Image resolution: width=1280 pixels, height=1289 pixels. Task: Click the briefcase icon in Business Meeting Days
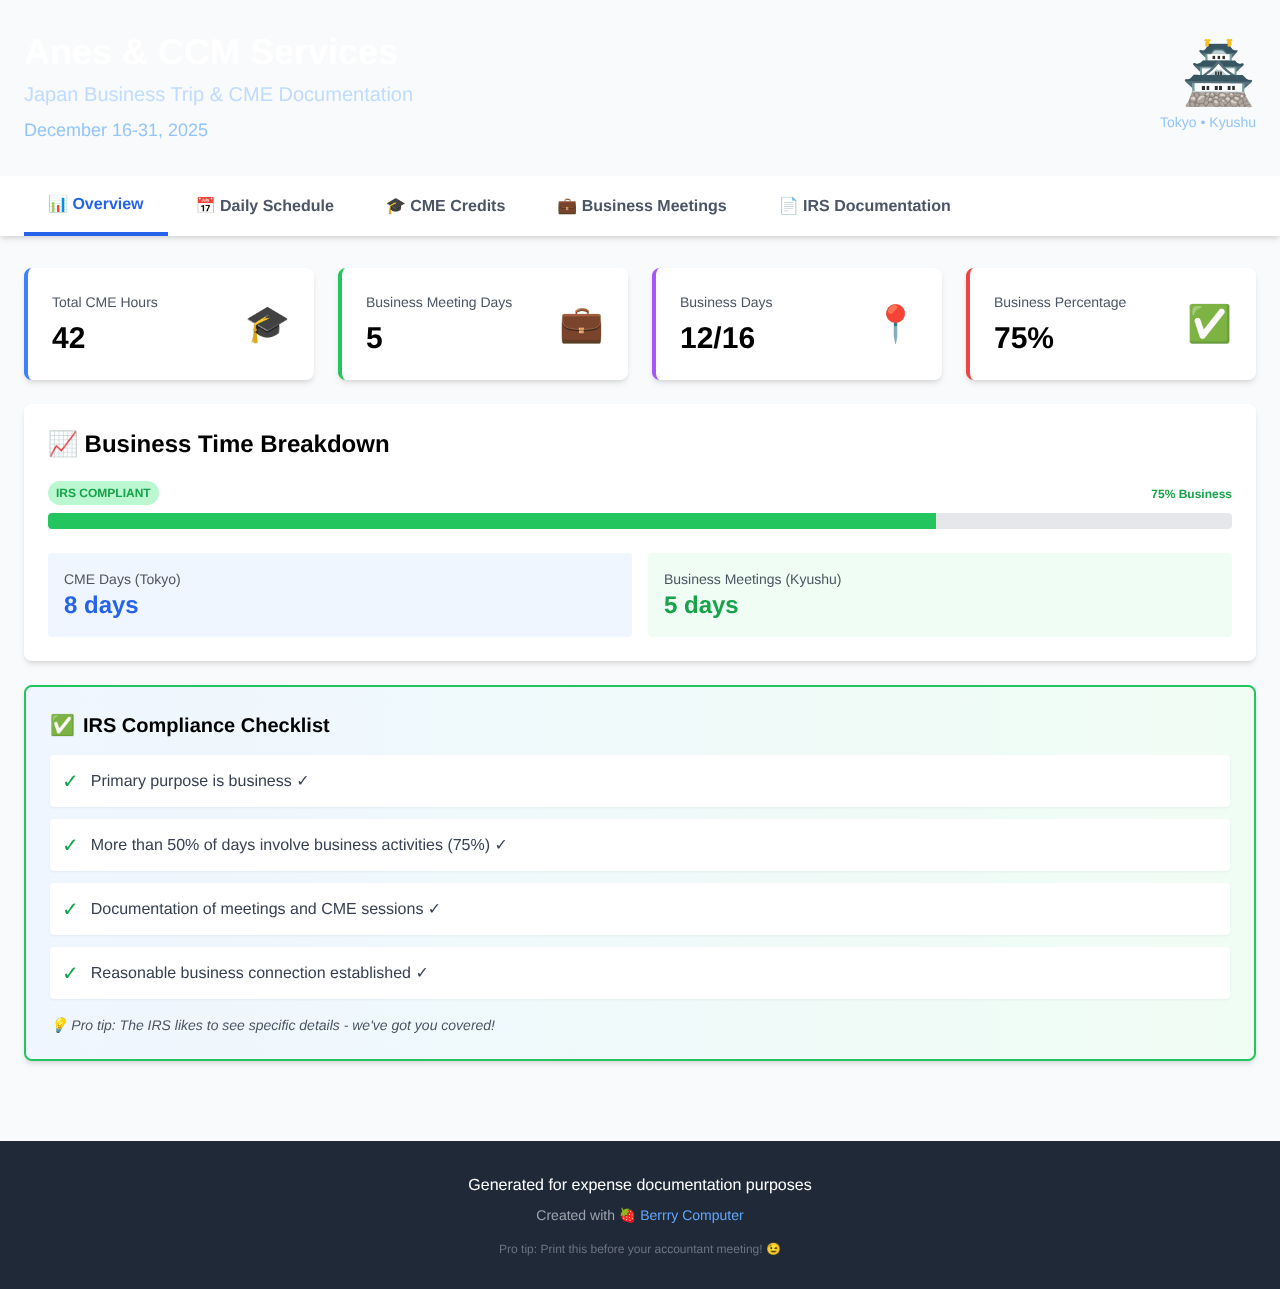tap(581, 325)
